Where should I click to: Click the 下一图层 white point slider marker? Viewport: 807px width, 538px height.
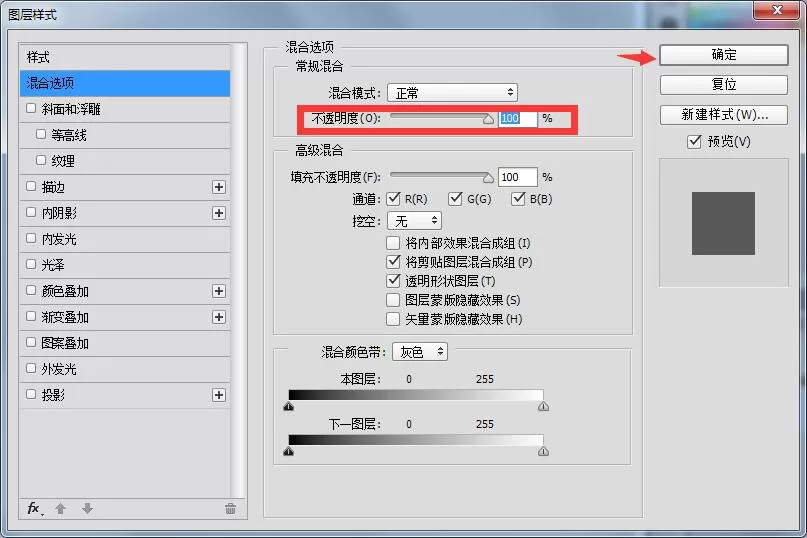(x=543, y=452)
